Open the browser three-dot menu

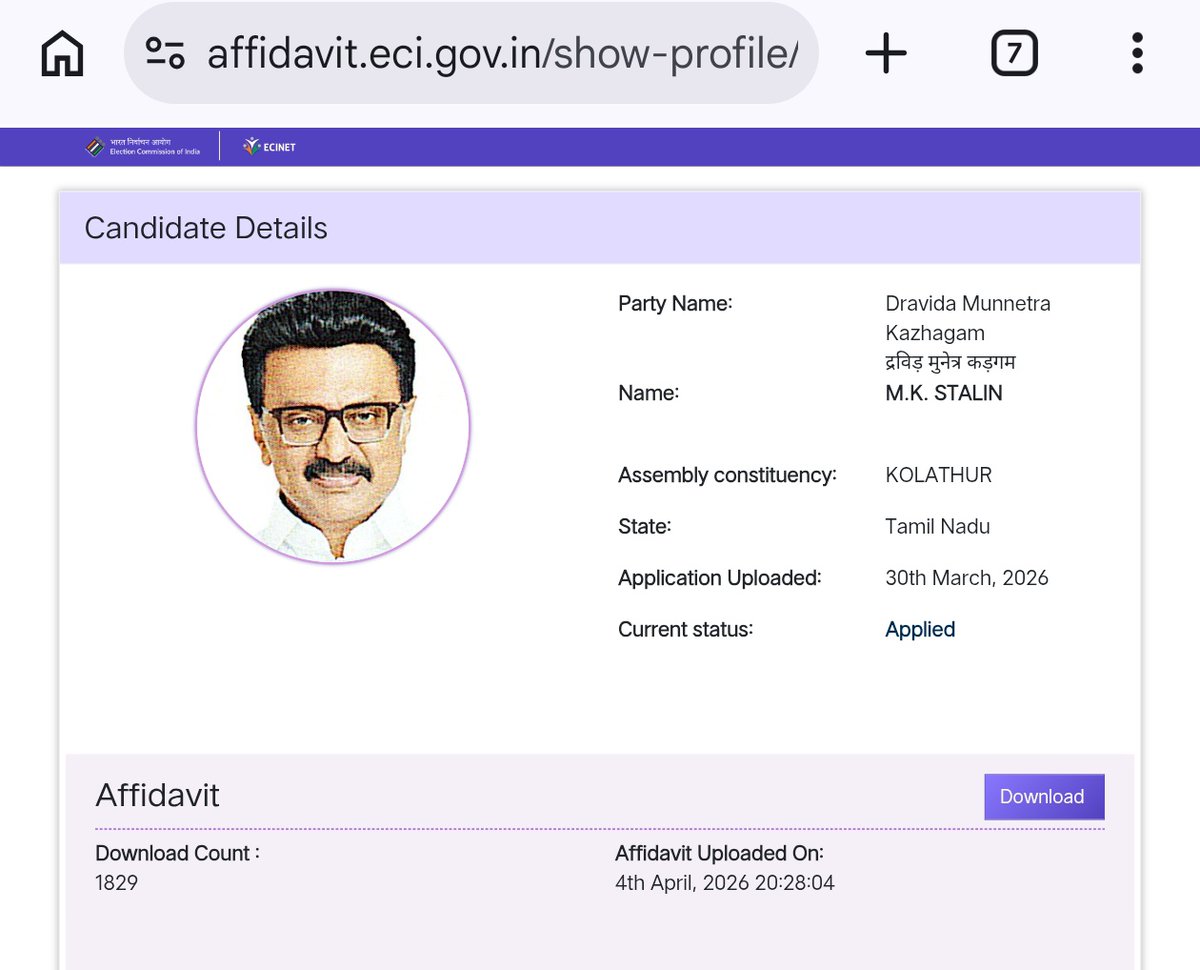coord(1137,53)
